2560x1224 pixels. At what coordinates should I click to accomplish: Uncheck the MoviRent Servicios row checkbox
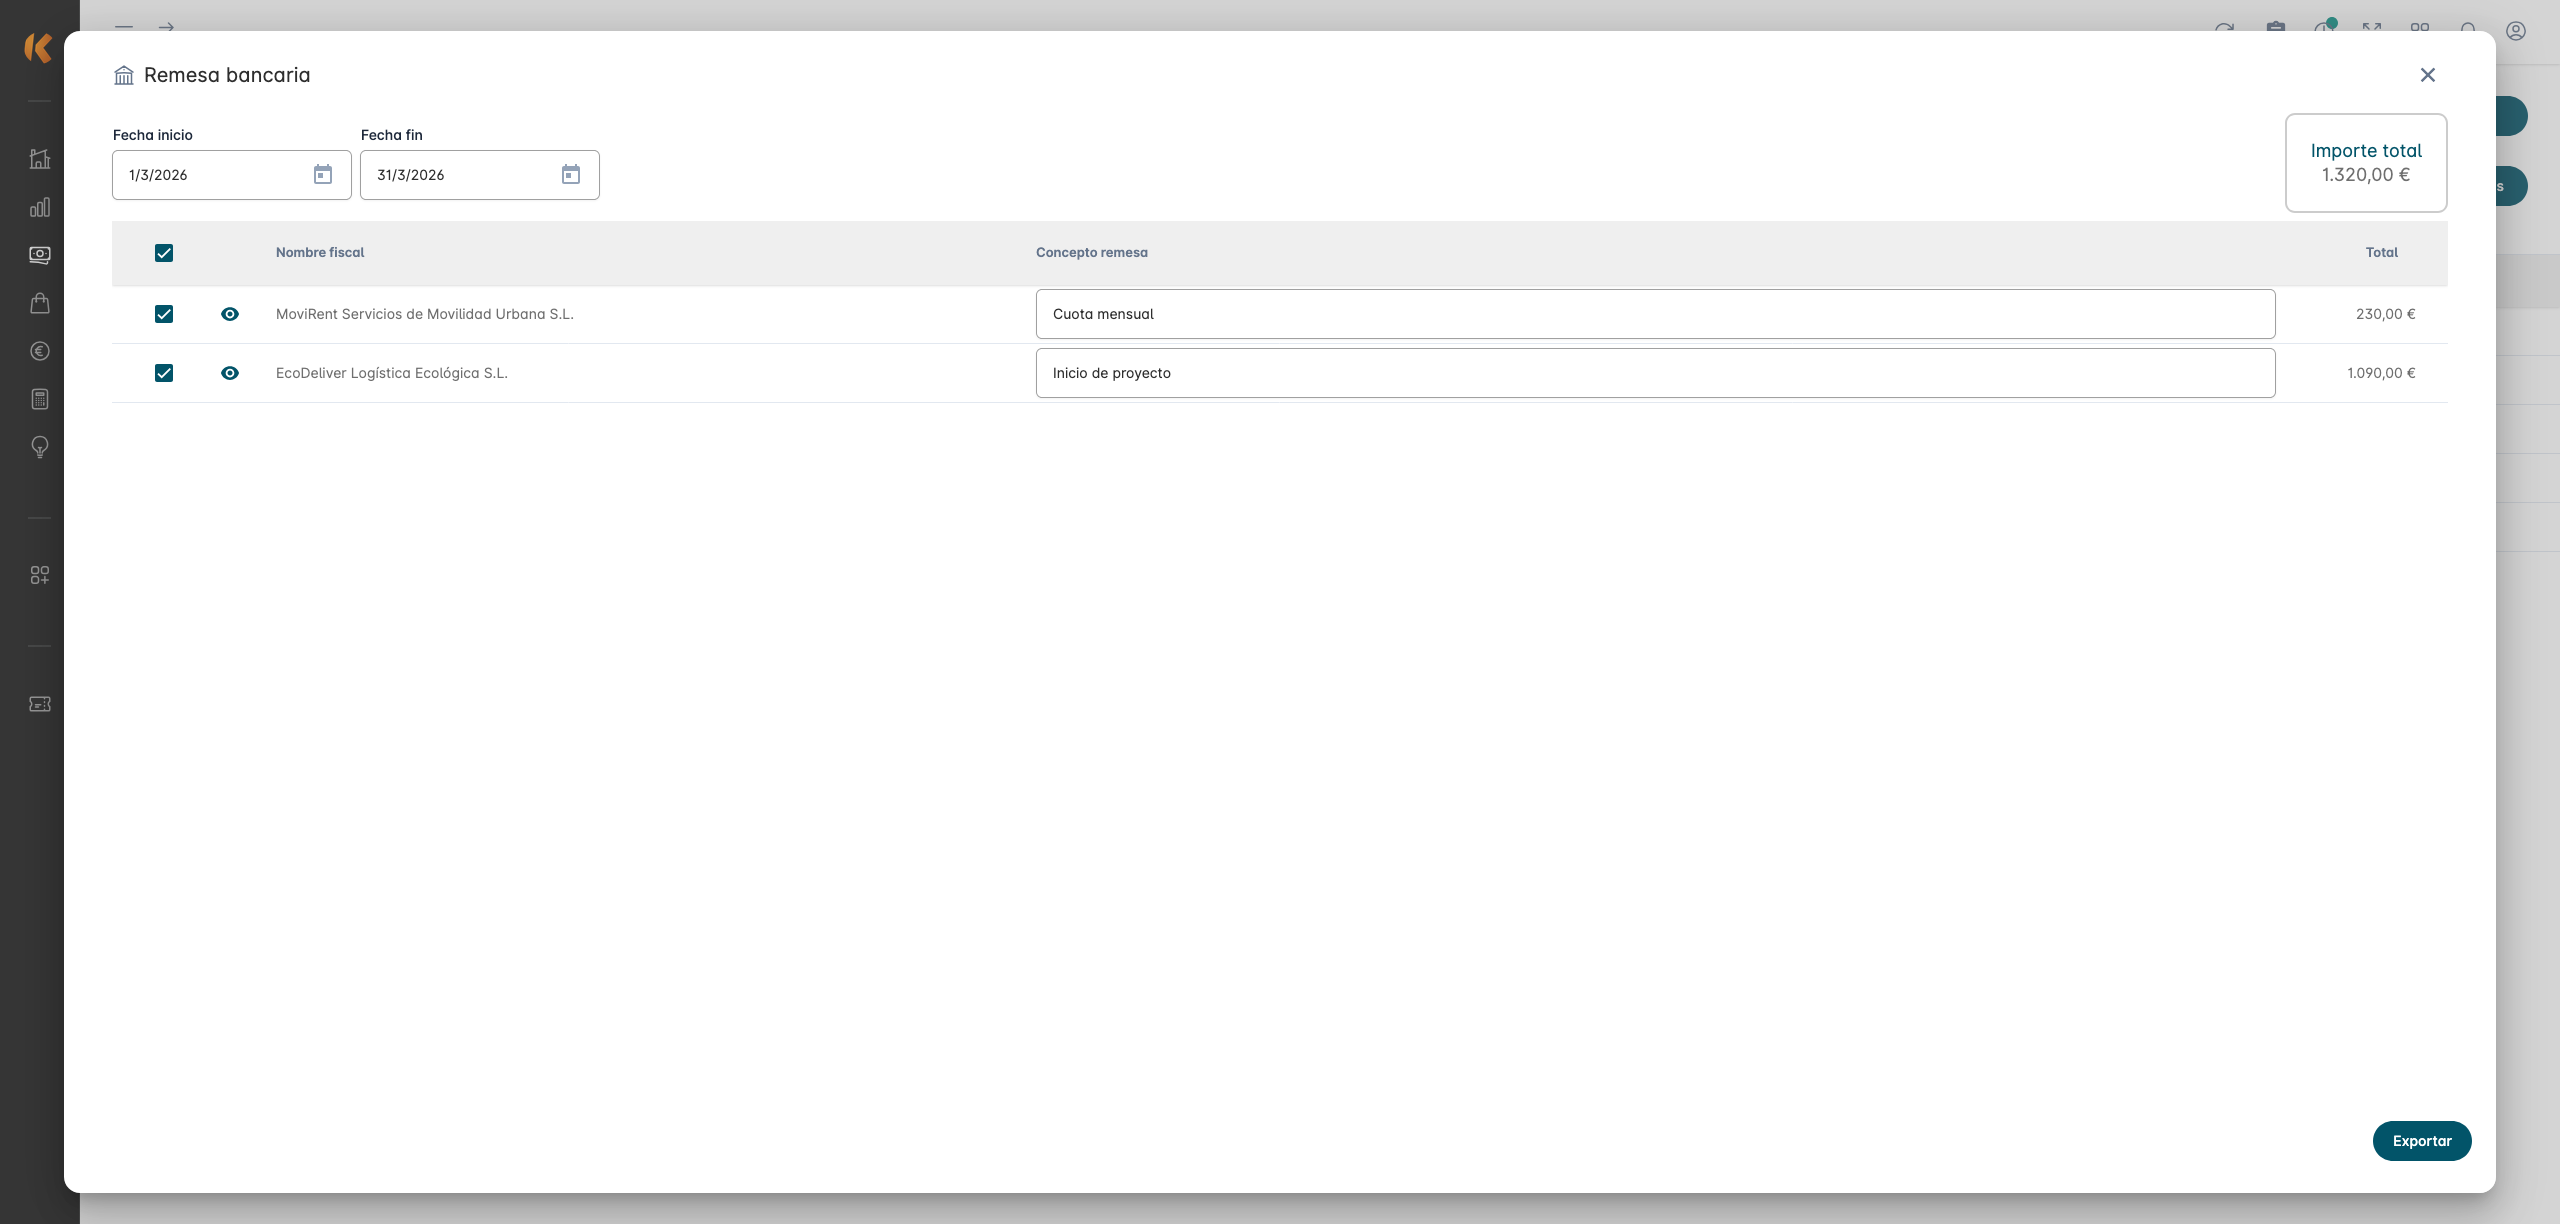[164, 314]
